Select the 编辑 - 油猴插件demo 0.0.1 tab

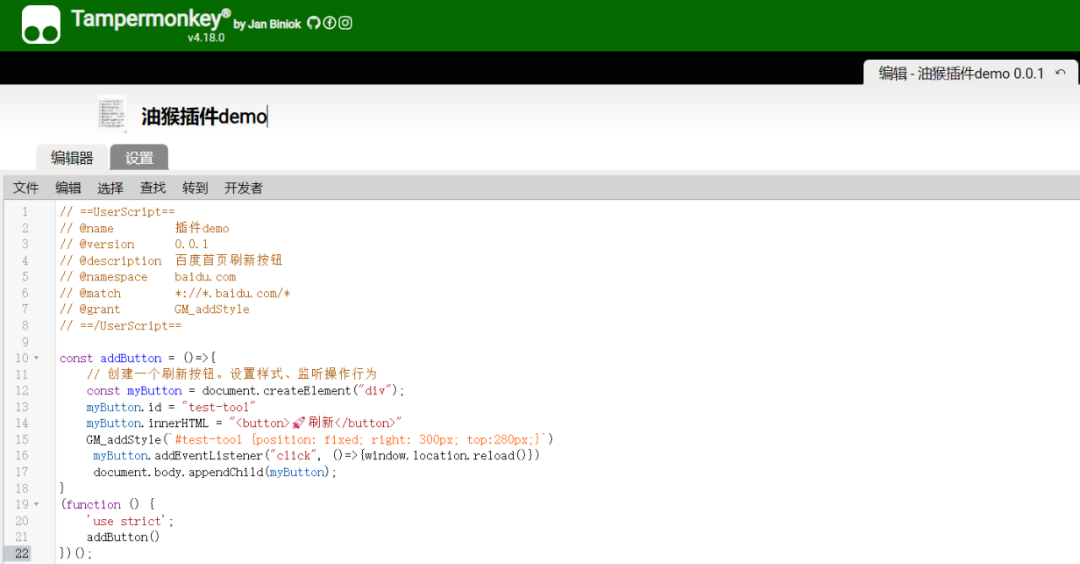(971, 72)
